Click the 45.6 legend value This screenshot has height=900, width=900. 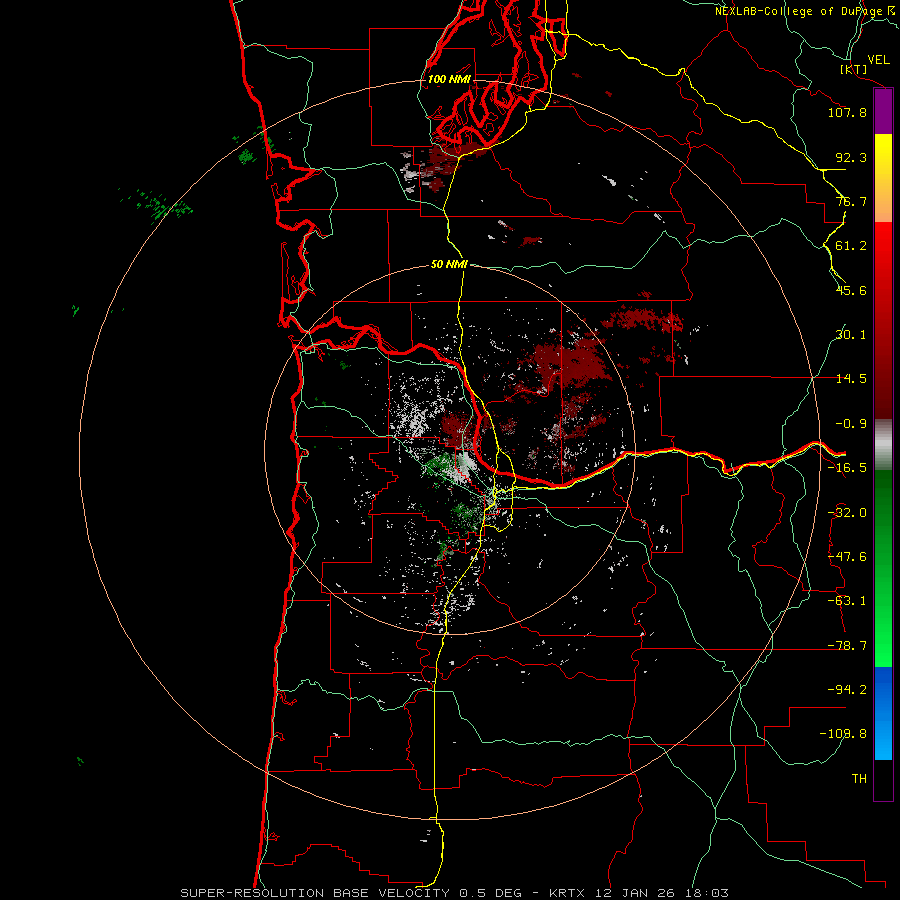pos(851,290)
